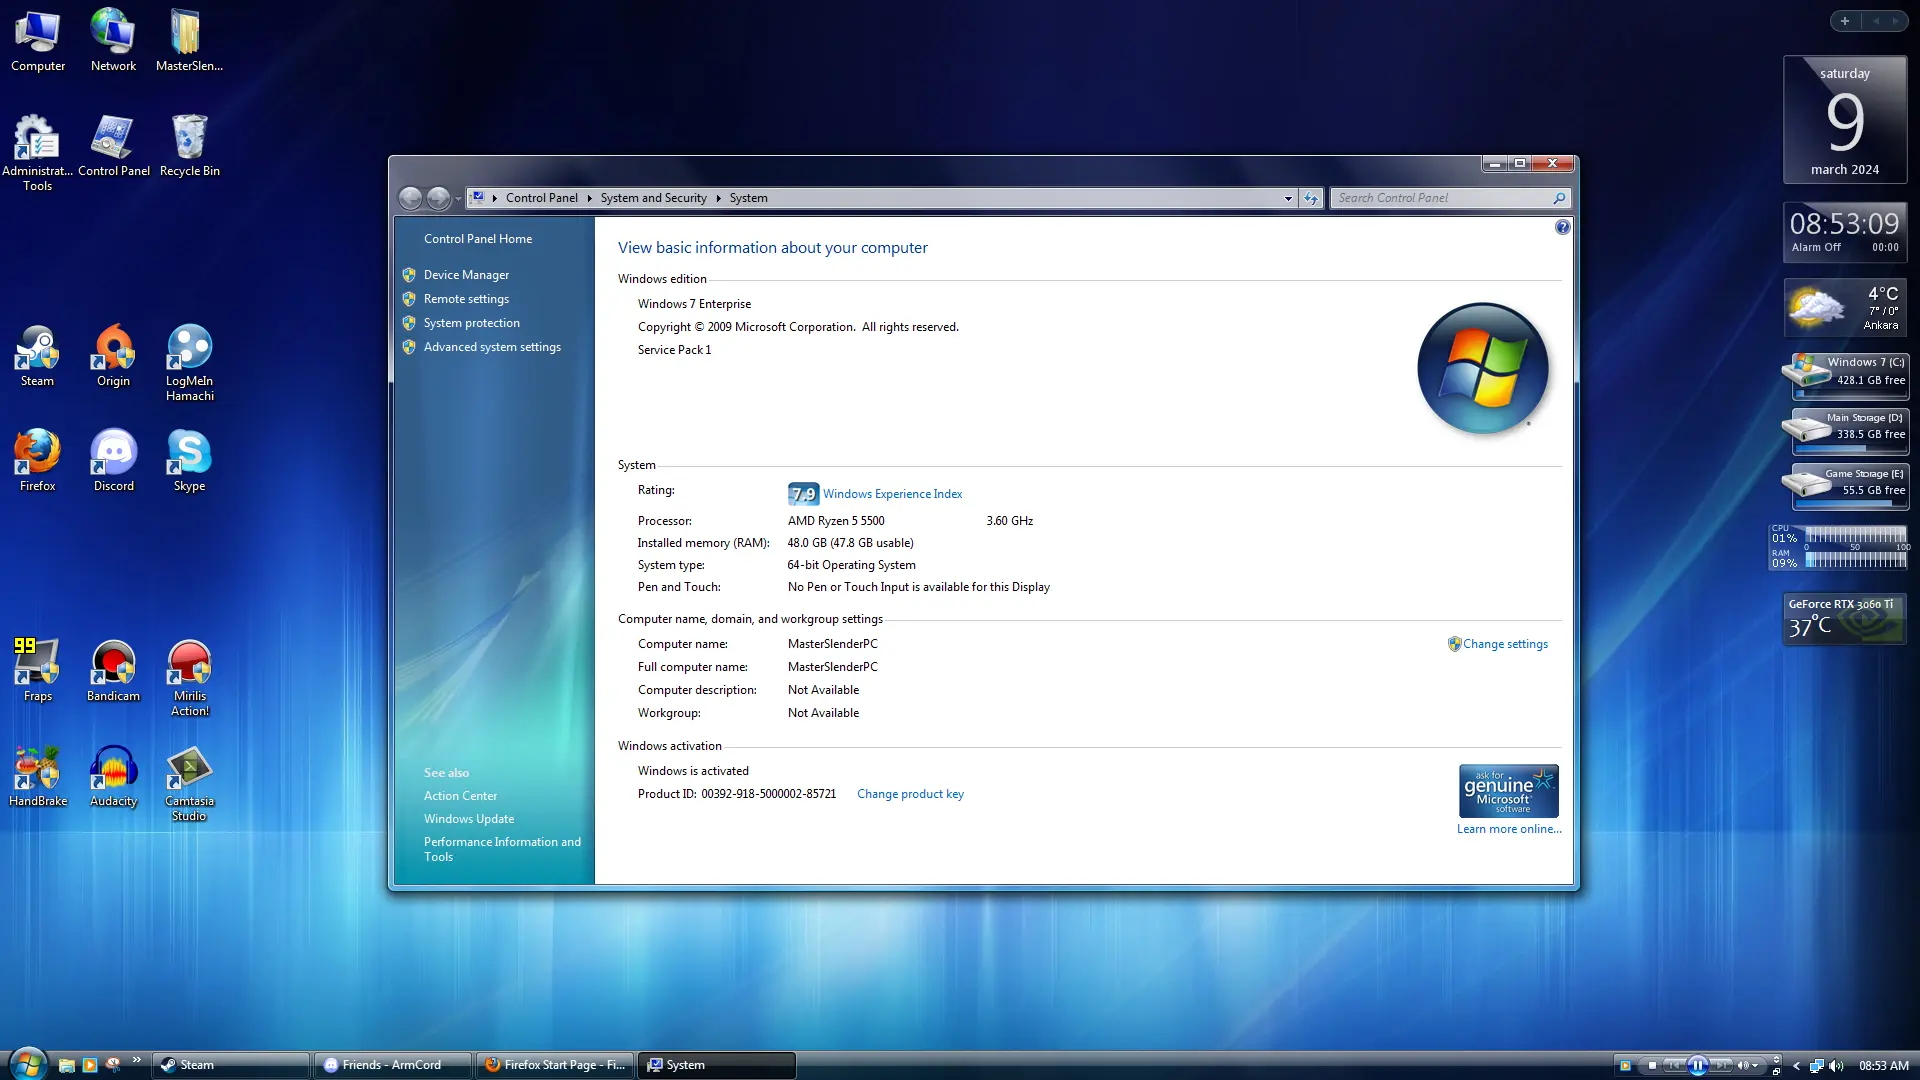Click the Control Panel refresh icon
The height and width of the screenshot is (1080, 1920).
tap(1311, 198)
